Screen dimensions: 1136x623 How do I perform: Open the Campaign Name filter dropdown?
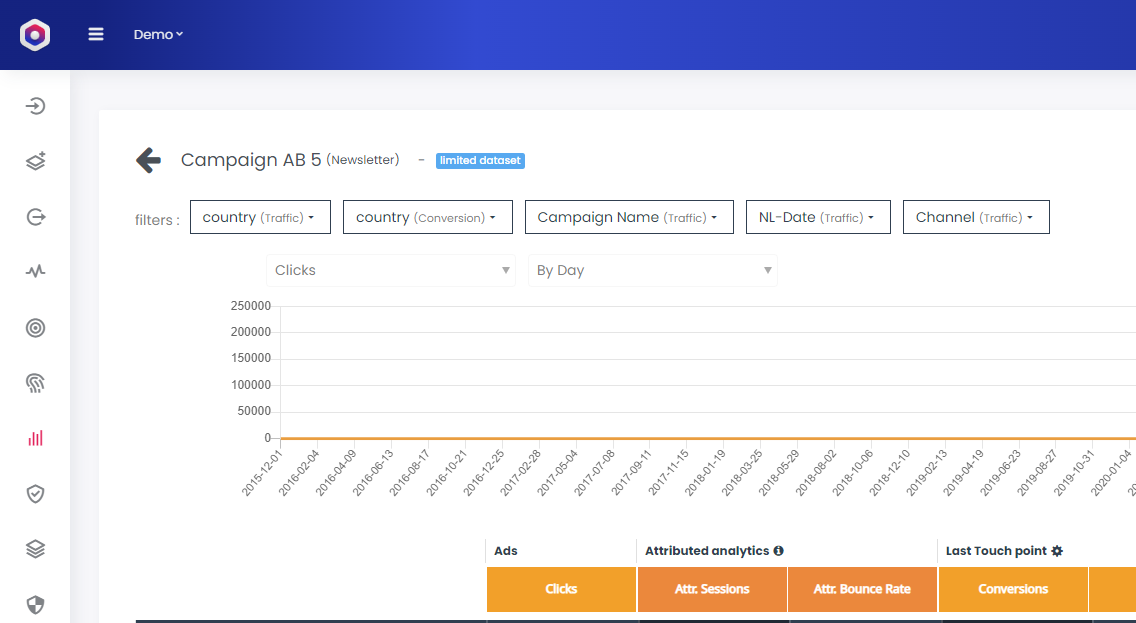tap(628, 217)
